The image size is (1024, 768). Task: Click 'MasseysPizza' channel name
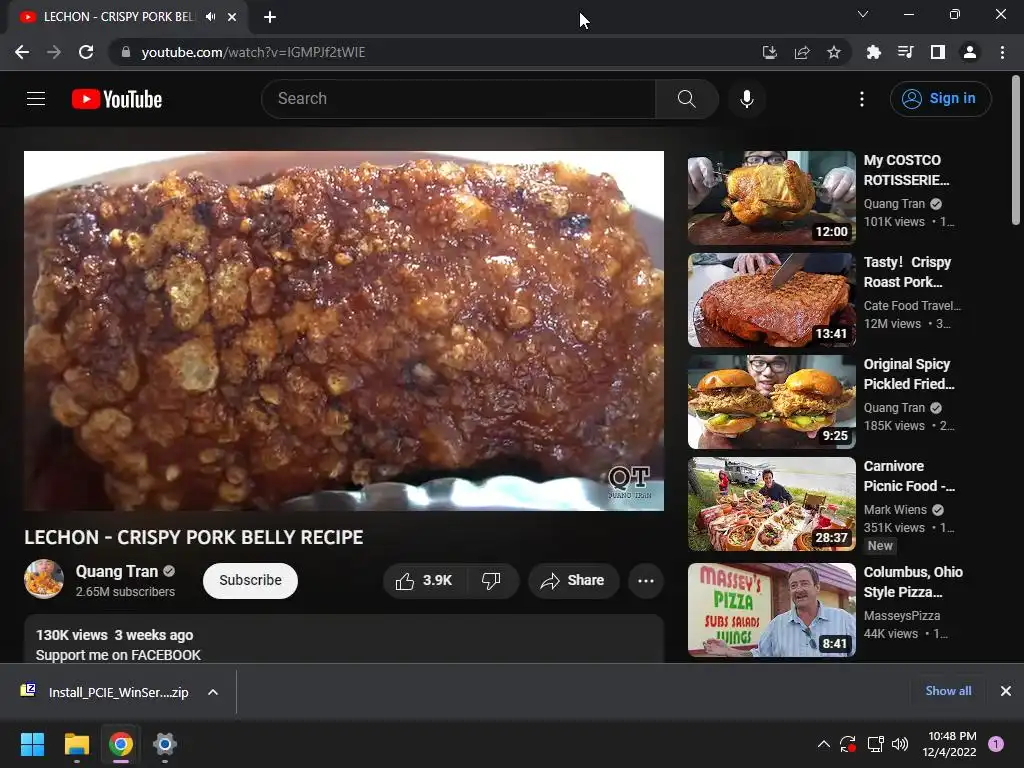[x=902, y=616]
